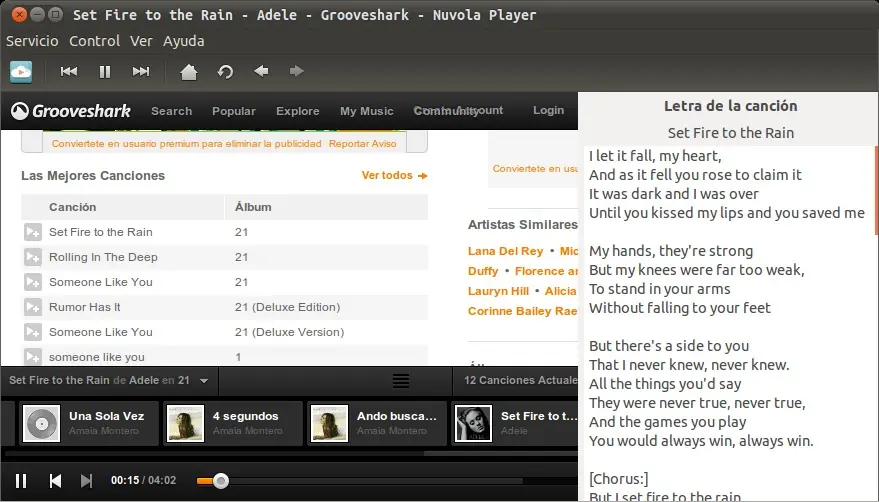Click the premium user upgrade link
This screenshot has width=879, height=502.
point(187,144)
